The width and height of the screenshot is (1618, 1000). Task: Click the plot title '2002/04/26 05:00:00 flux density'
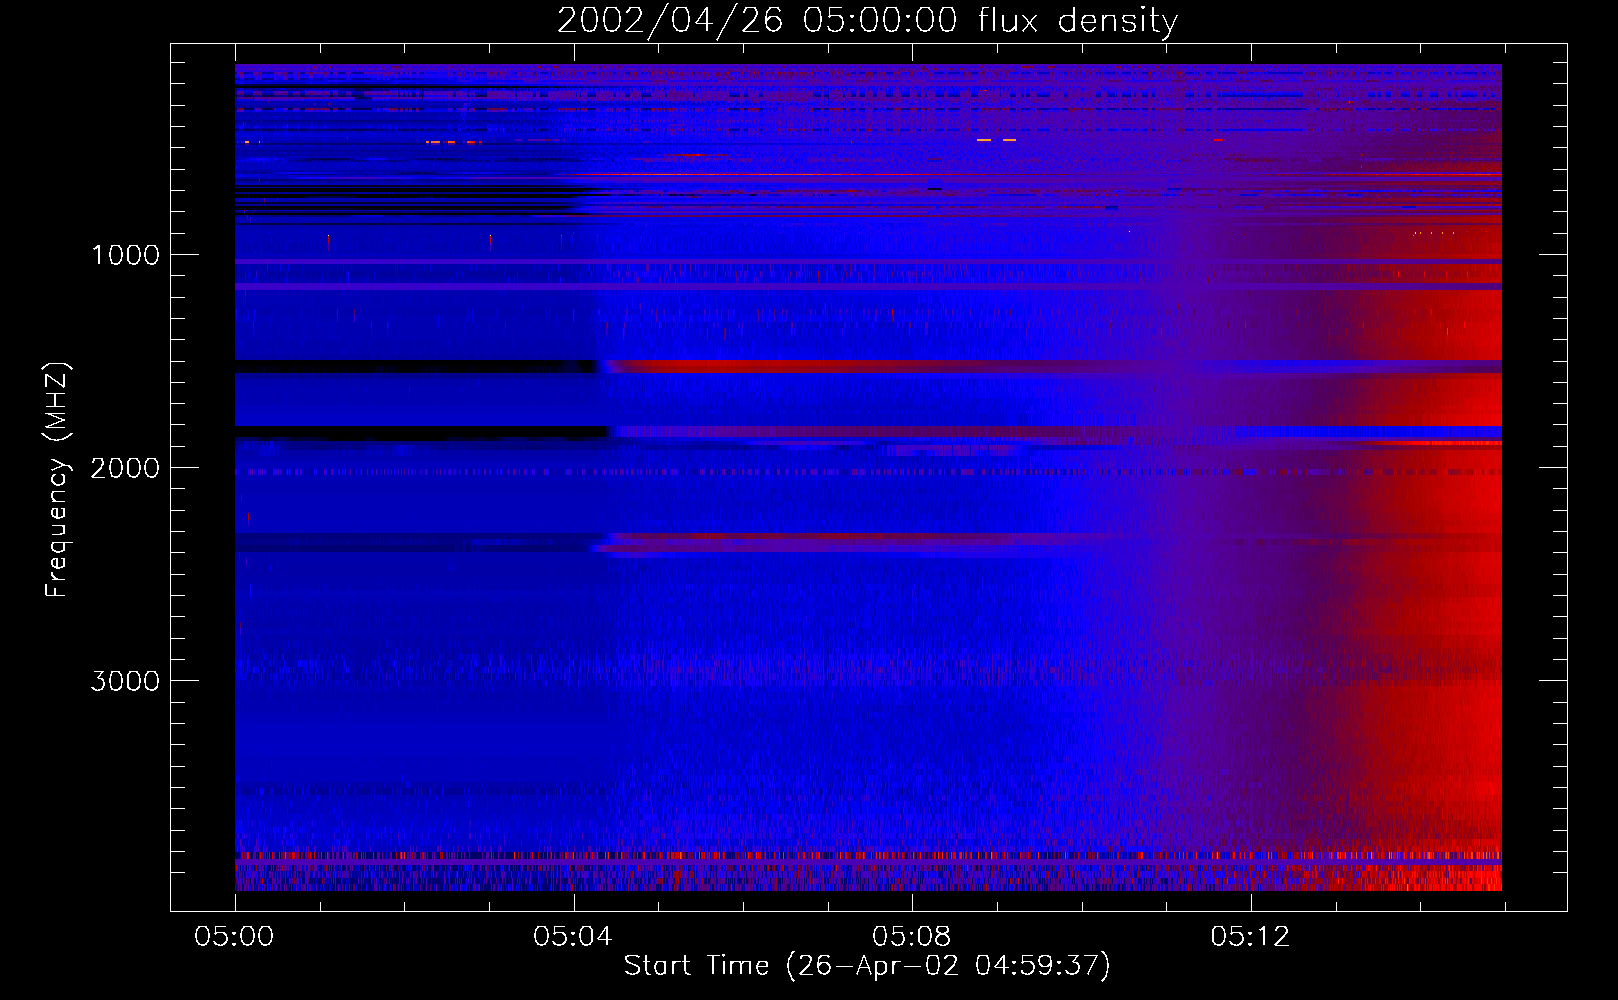point(867,20)
